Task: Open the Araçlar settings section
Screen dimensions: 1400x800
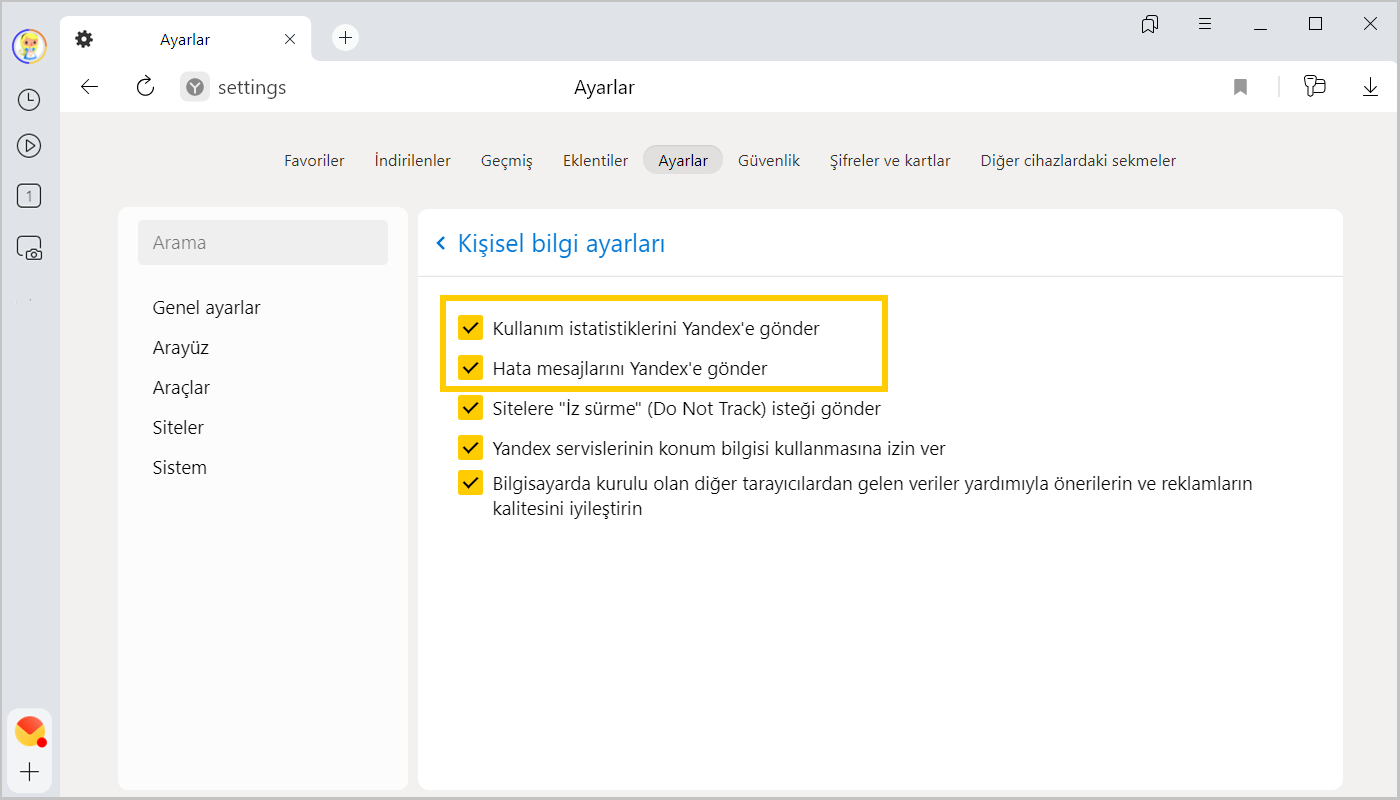Action: (x=181, y=388)
